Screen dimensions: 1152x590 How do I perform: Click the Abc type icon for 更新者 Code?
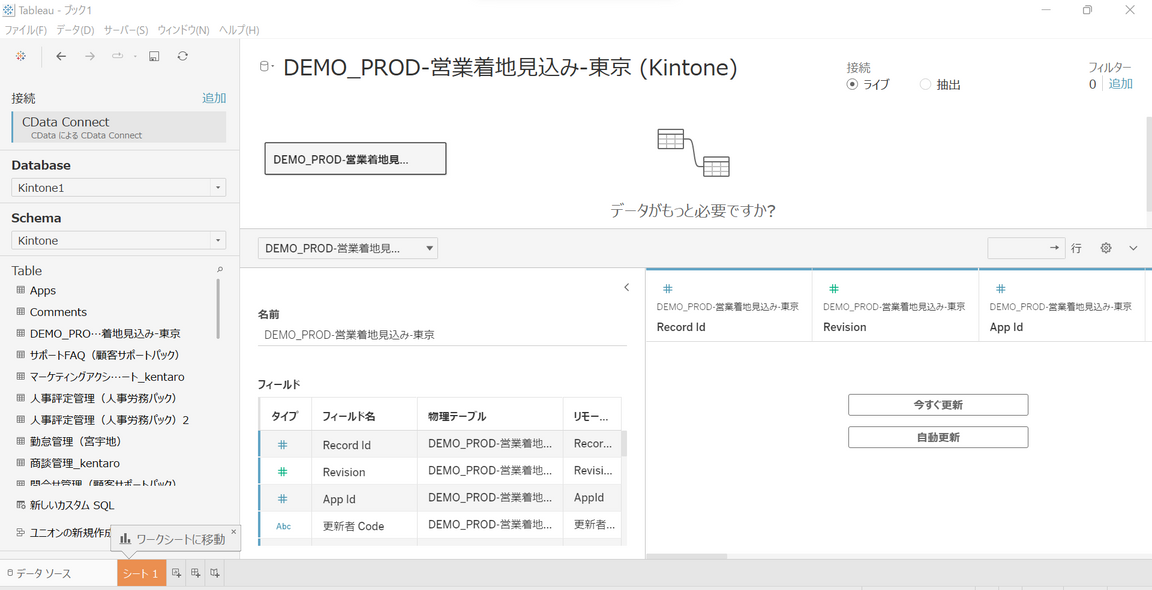(x=284, y=526)
